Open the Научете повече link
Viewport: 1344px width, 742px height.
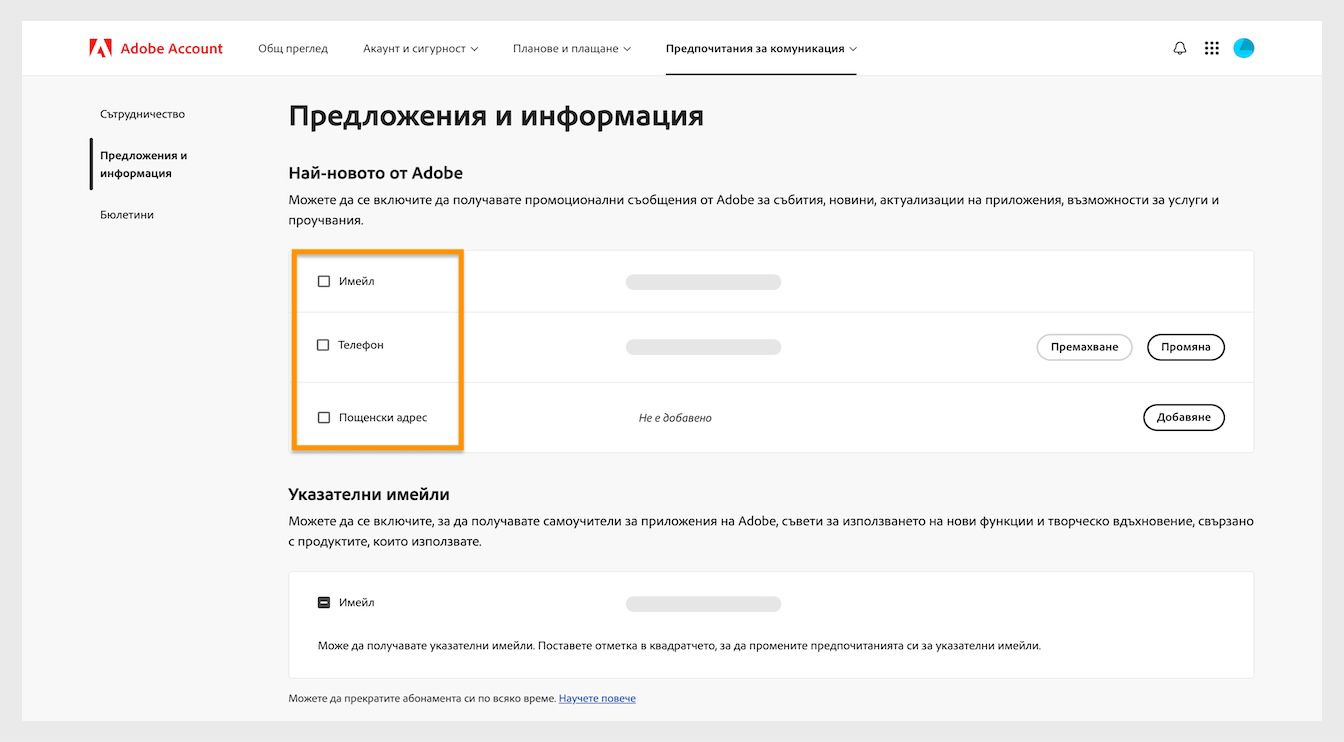click(597, 698)
